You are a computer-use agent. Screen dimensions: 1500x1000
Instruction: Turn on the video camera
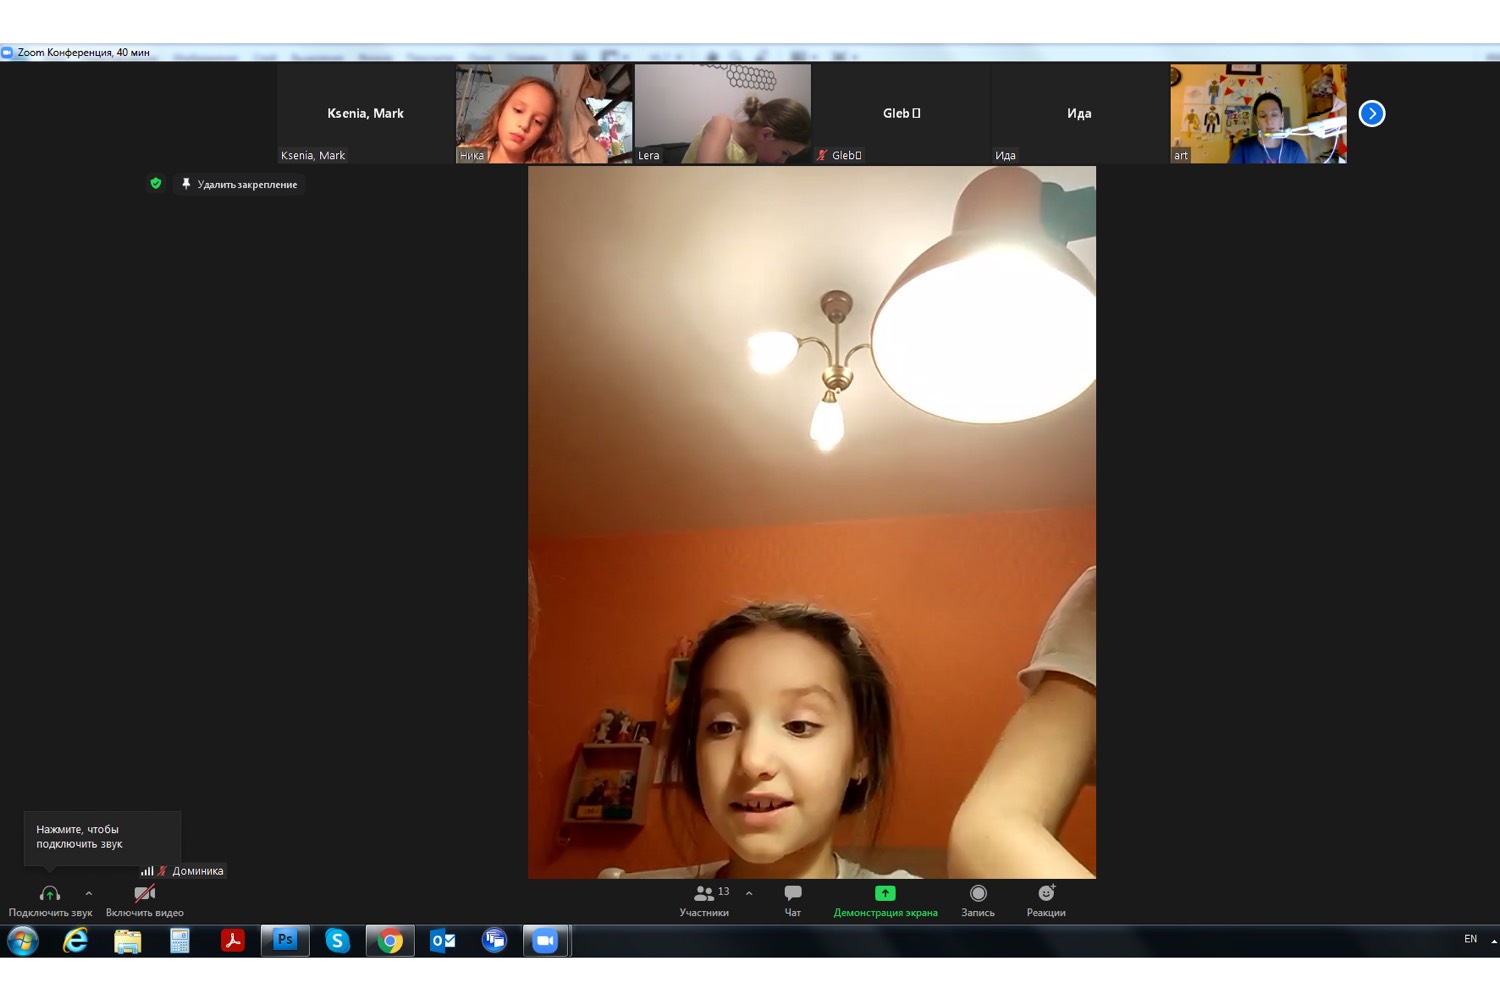click(145, 894)
